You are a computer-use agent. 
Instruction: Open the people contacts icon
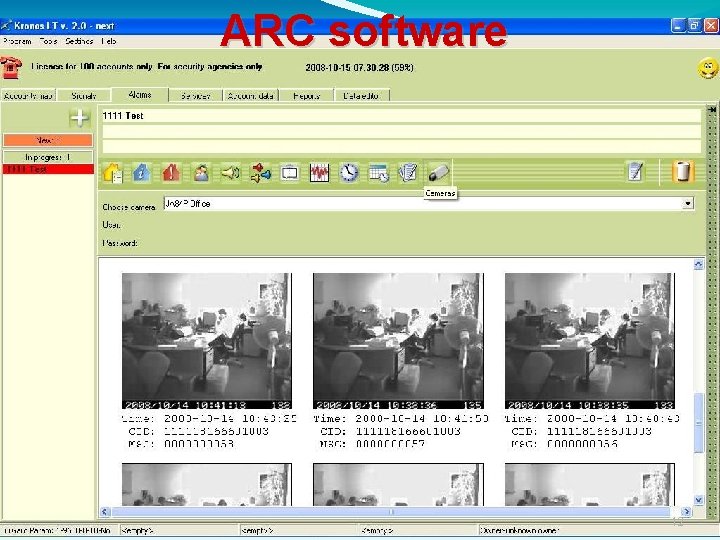coord(201,173)
